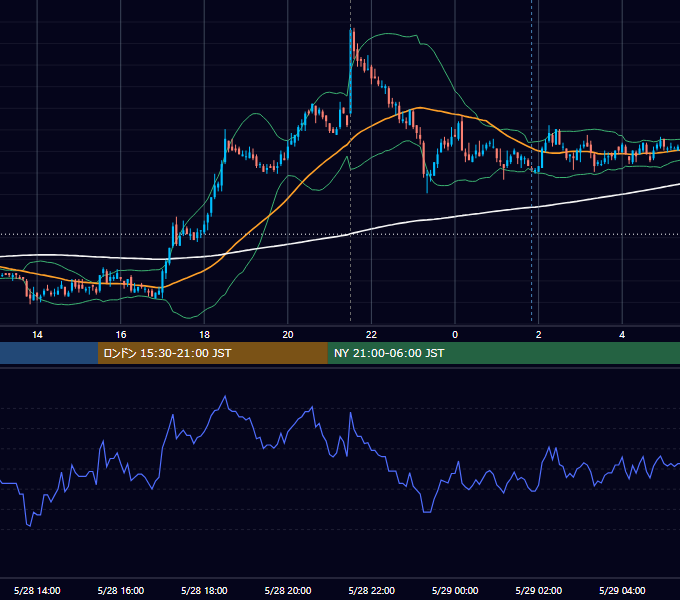Click the hour label 4 on price chart axis
This screenshot has height=600, width=680.
coord(622,335)
